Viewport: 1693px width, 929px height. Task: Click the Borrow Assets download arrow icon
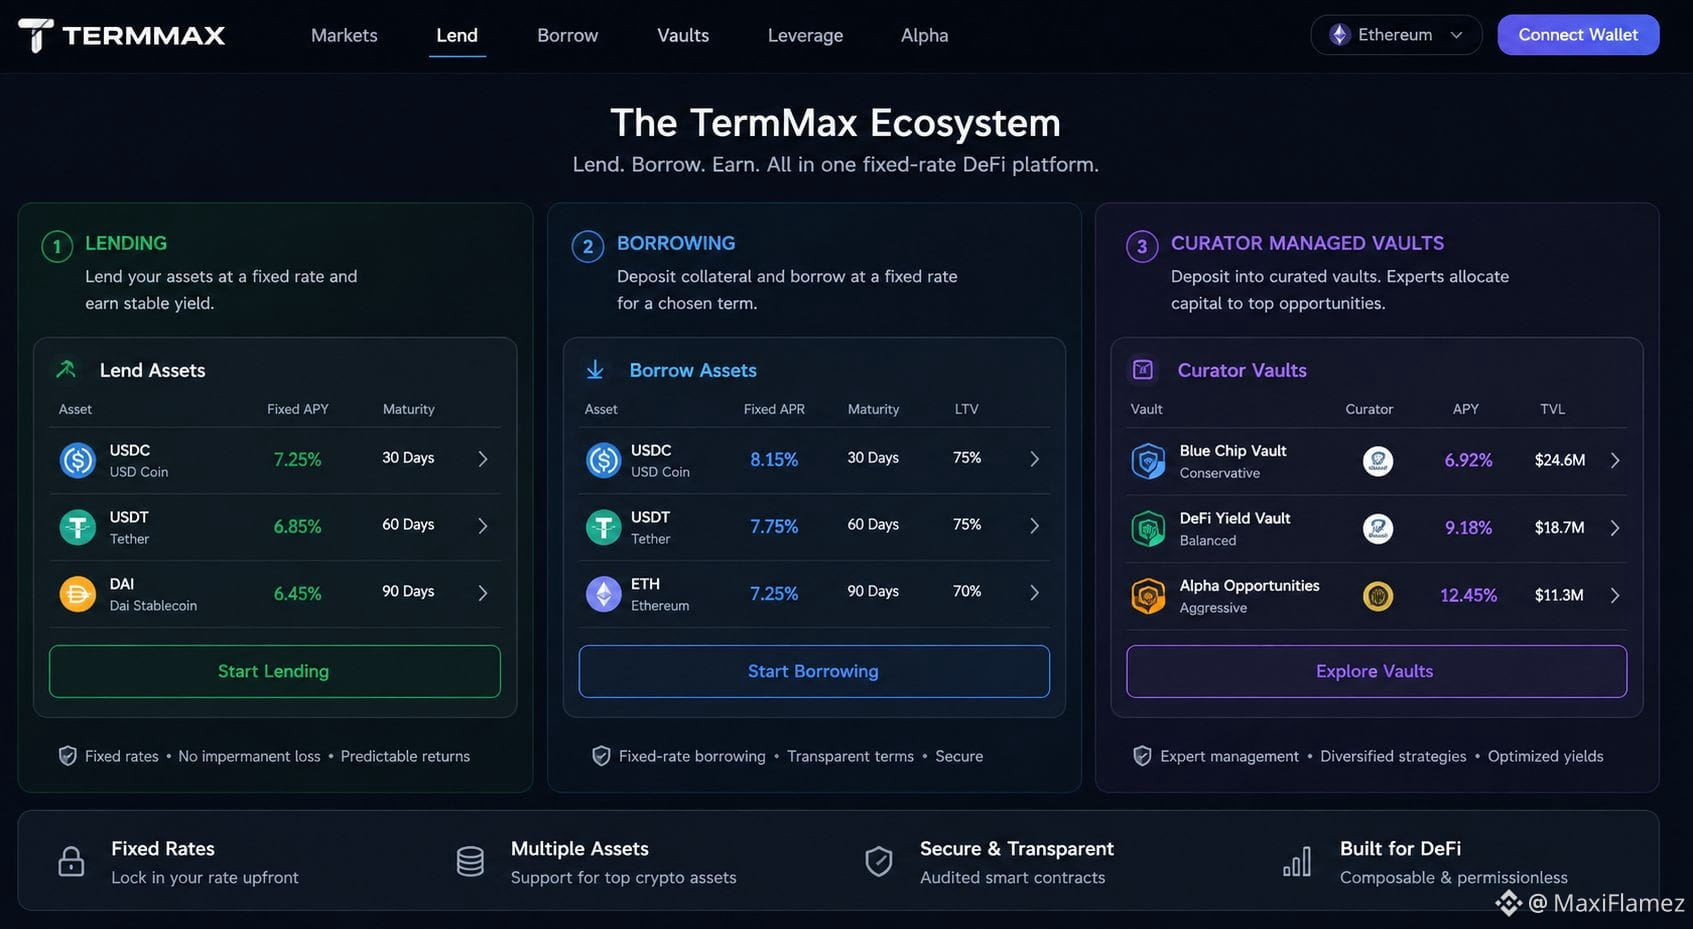tap(595, 370)
